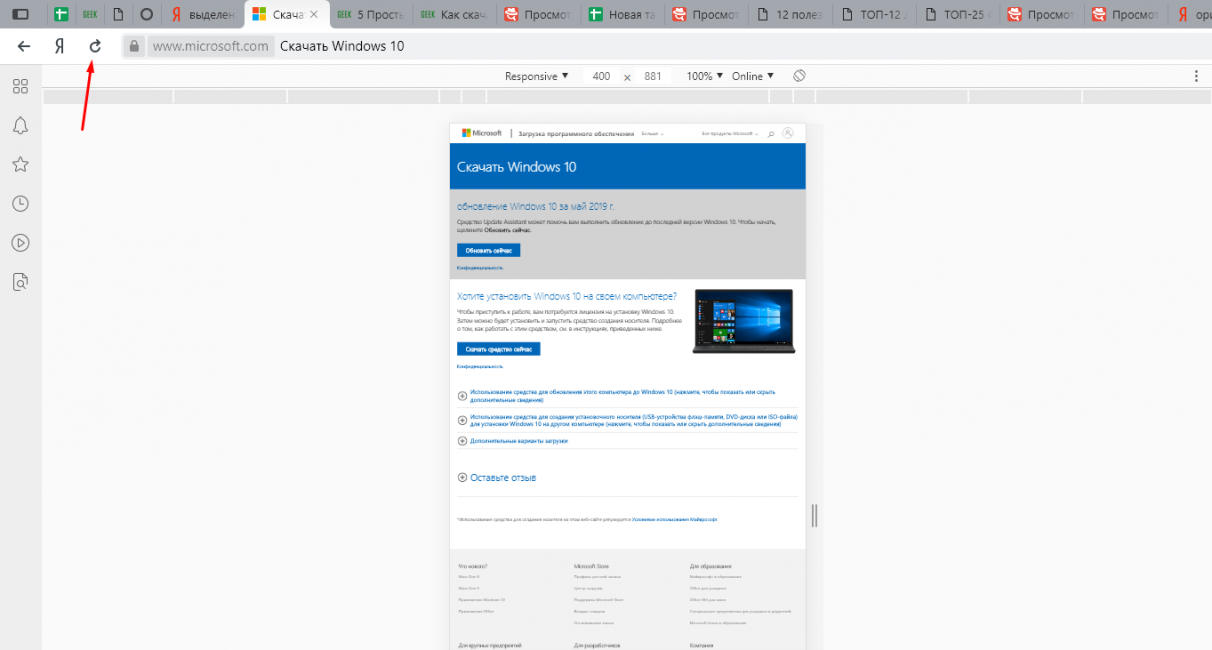The width and height of the screenshot is (1212, 650).
Task: Open history clock icon in the sidebar
Action: point(20,203)
